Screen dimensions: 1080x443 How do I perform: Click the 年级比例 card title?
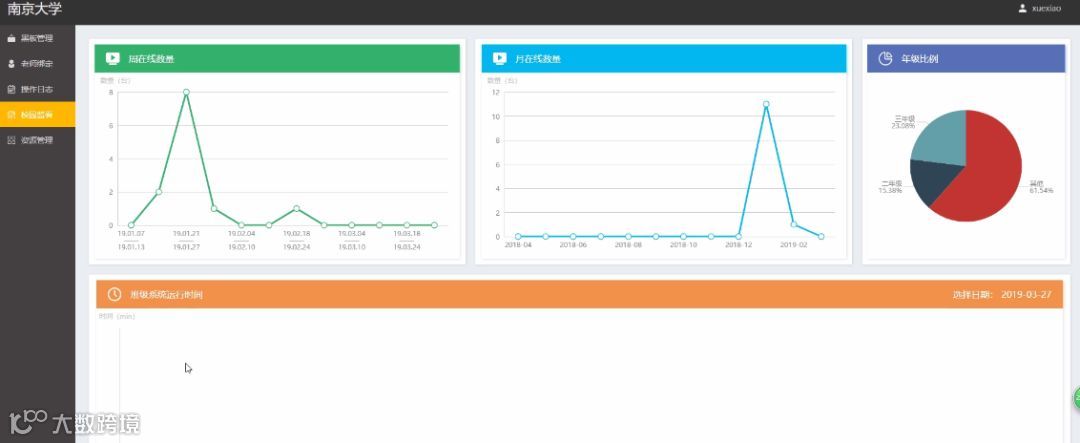coord(920,59)
